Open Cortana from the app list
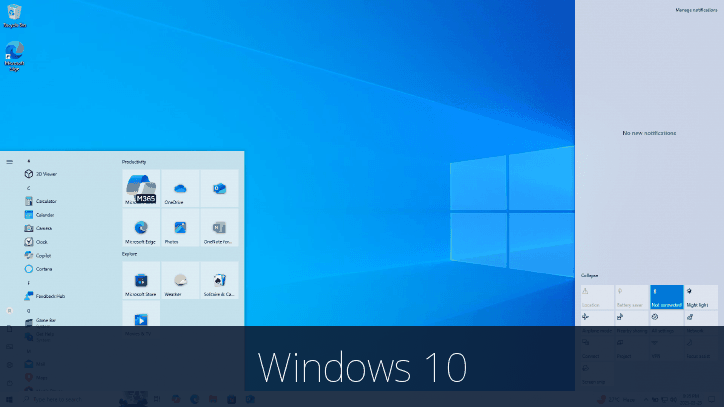This screenshot has width=724, height=407. (38, 269)
